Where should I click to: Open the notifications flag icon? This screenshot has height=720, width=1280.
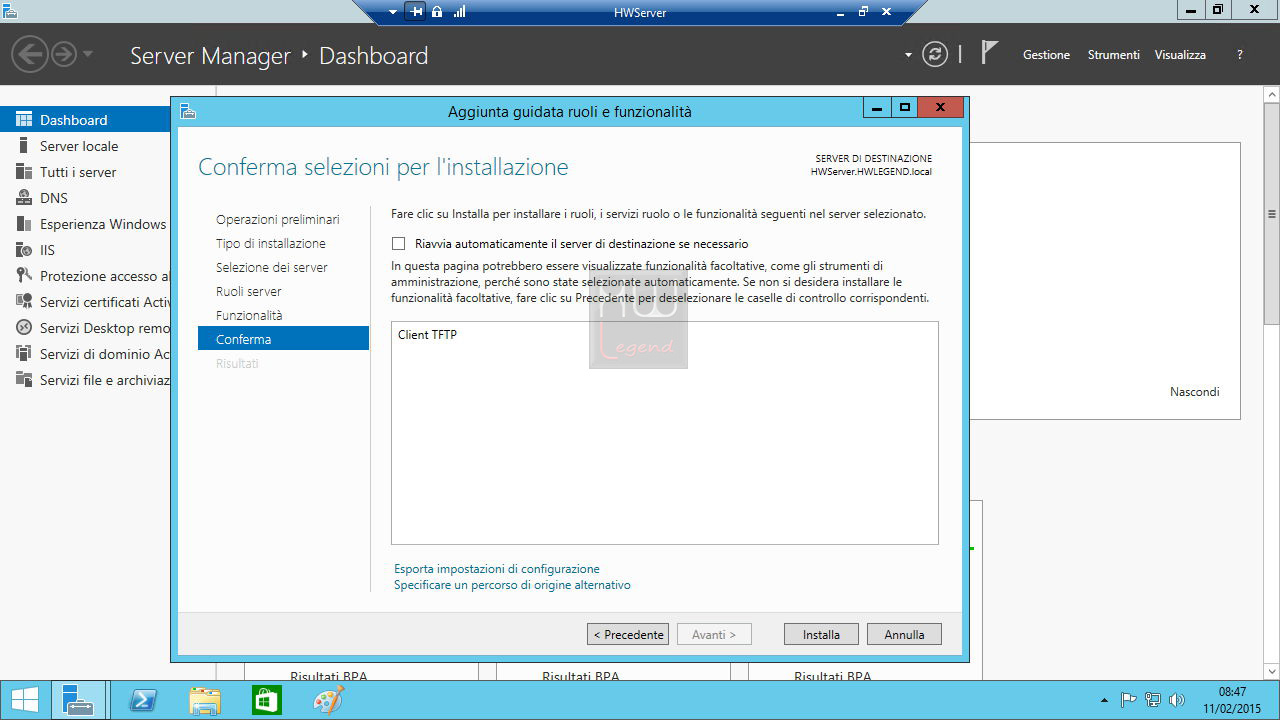point(989,53)
